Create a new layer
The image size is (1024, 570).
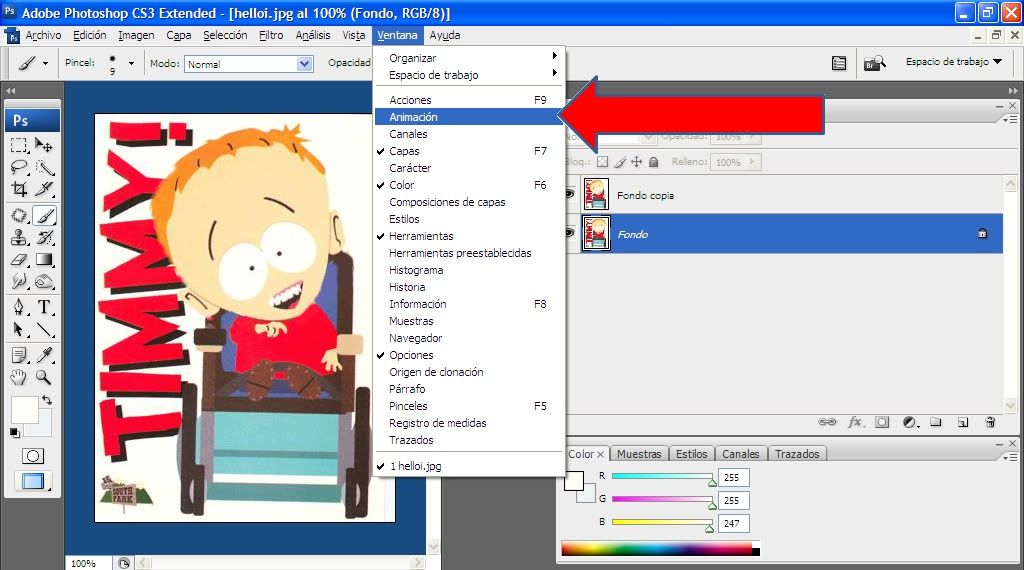coord(963,422)
